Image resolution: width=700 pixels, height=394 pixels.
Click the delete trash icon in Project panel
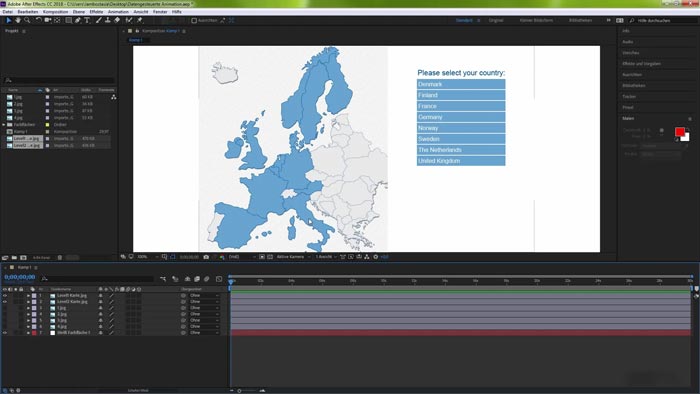click(60, 257)
